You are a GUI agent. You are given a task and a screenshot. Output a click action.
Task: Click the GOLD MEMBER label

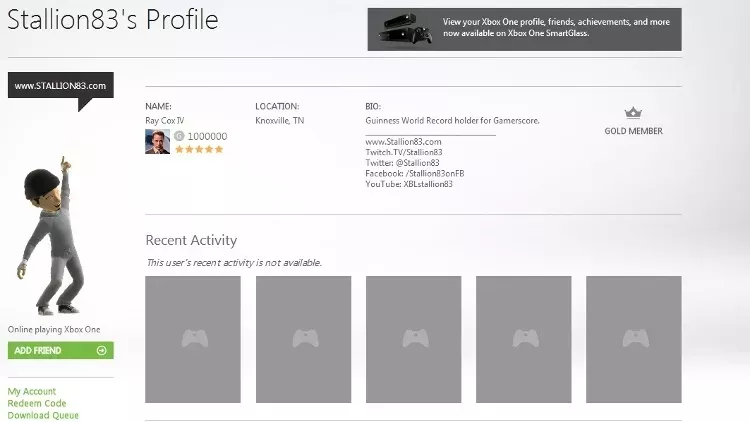(x=633, y=131)
